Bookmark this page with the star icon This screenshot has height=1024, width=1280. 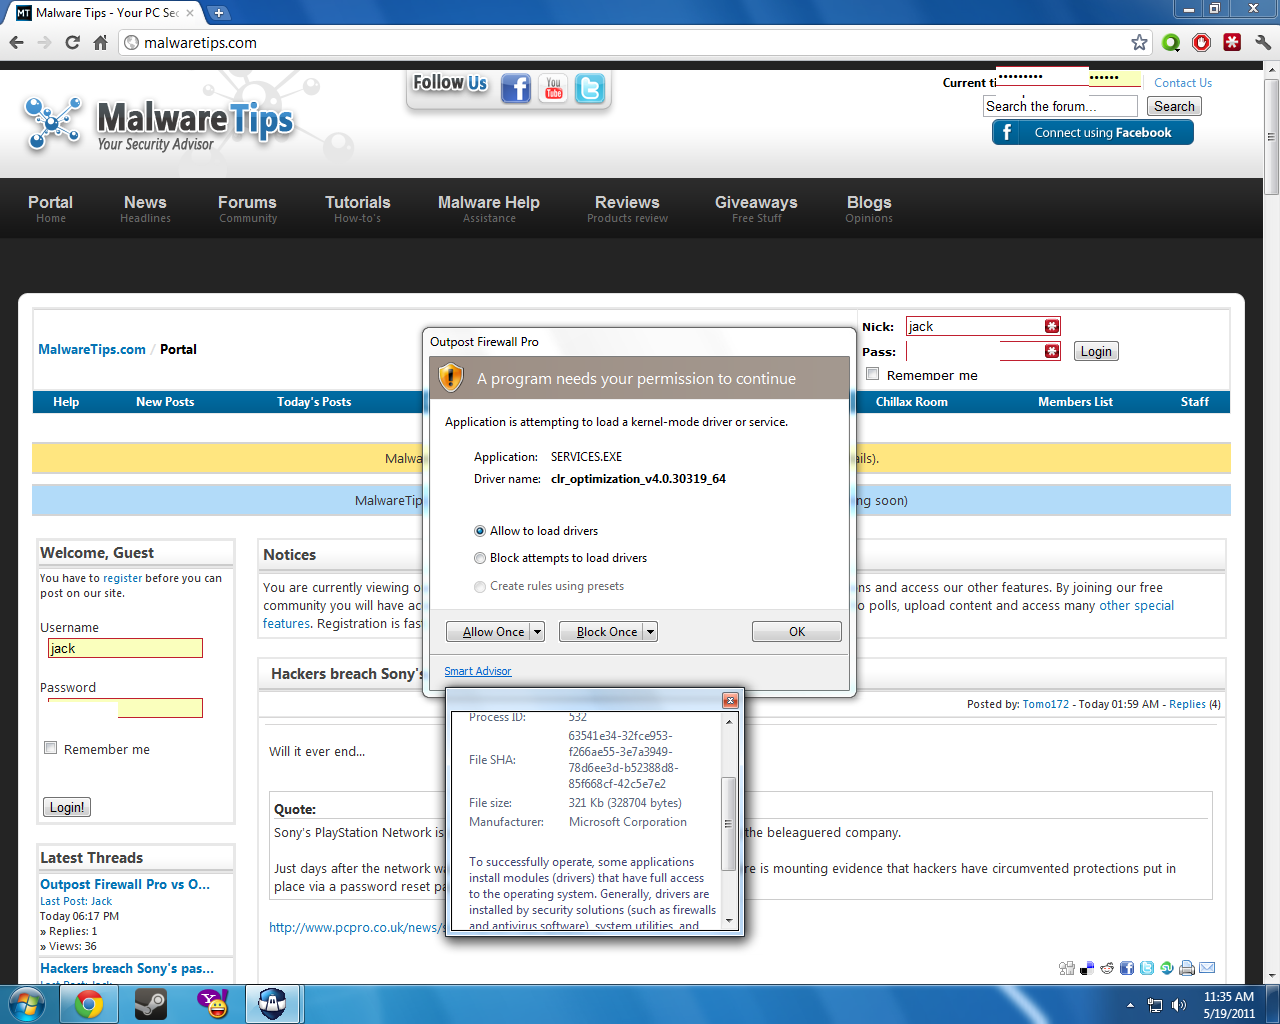(1139, 42)
